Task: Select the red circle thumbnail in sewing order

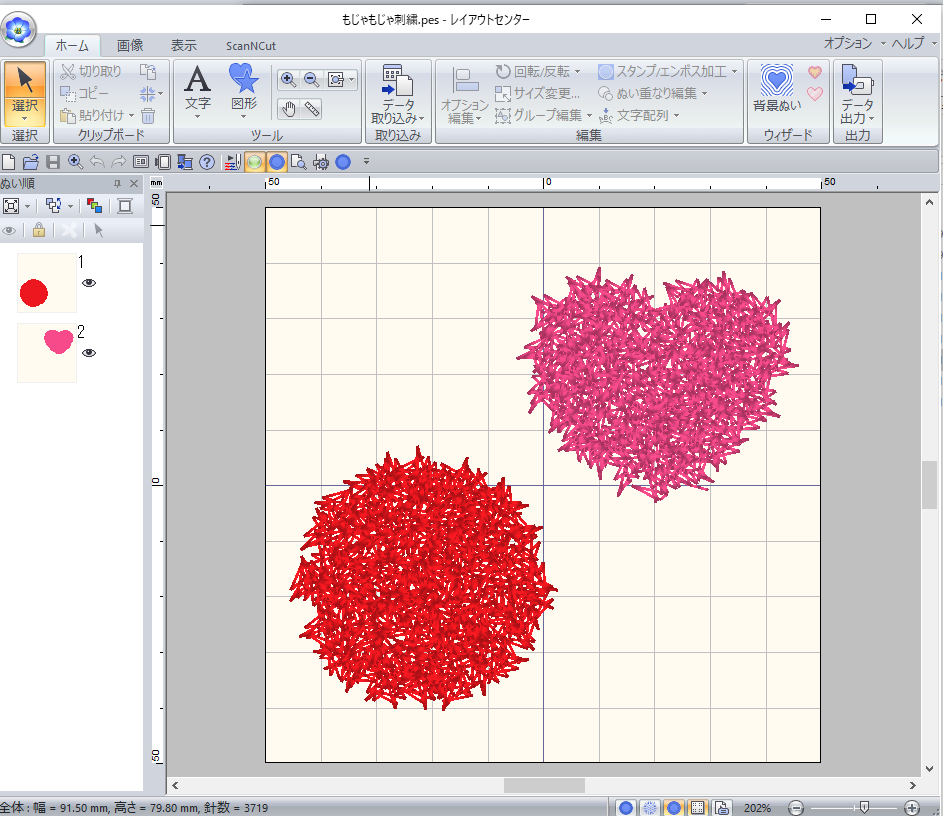Action: pyautogui.click(x=46, y=283)
